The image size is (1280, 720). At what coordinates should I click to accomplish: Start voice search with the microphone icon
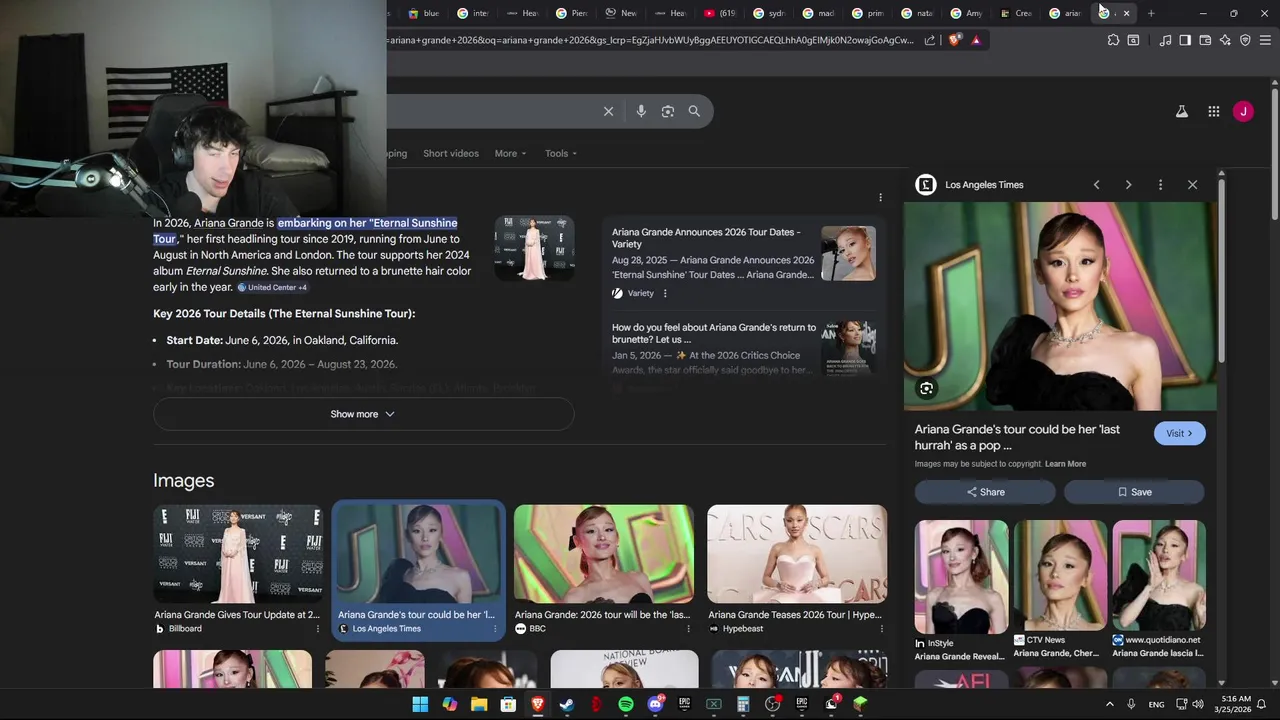click(641, 111)
